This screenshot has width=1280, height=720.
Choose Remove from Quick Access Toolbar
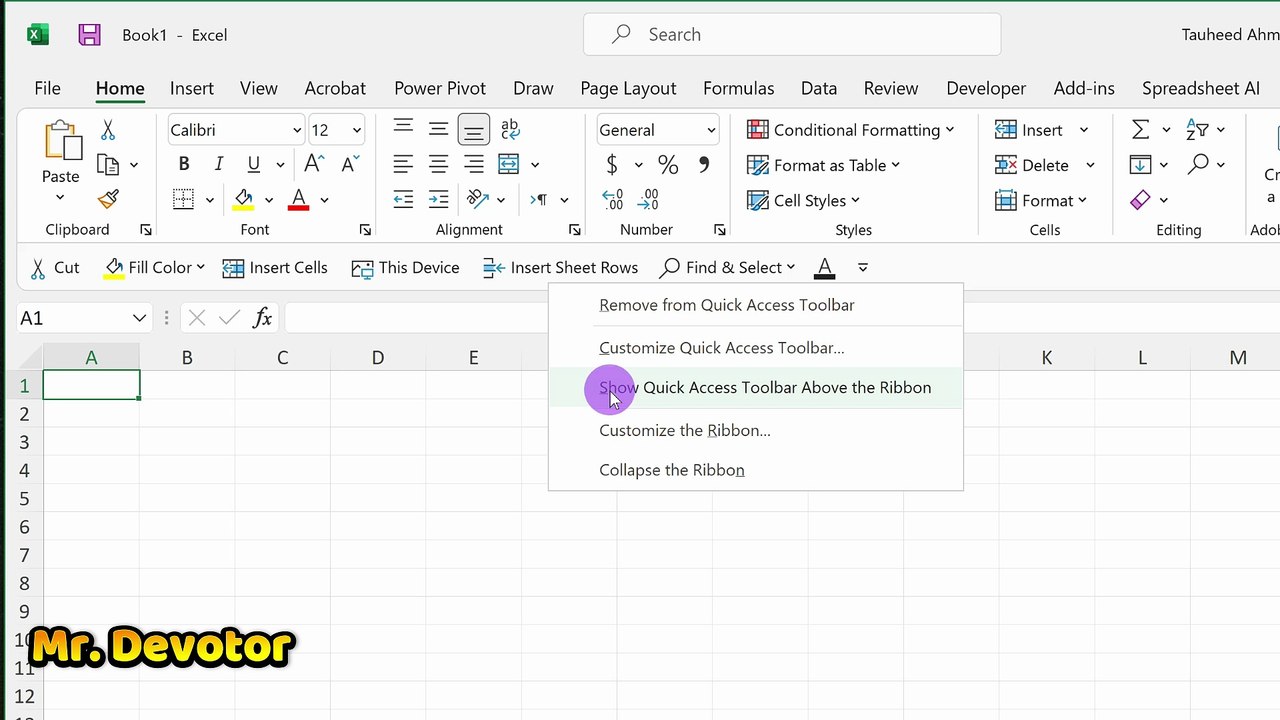pyautogui.click(x=756, y=305)
